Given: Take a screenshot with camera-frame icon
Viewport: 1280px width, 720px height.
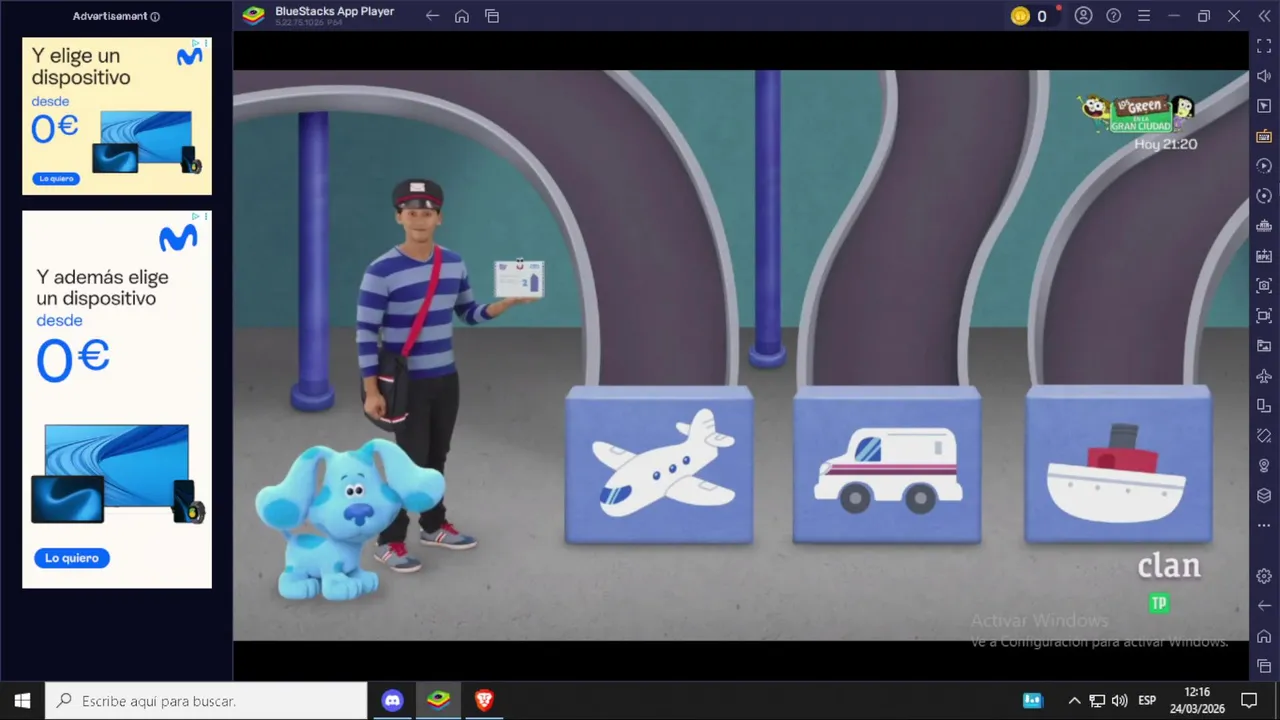Looking at the screenshot, I should [x=1264, y=286].
